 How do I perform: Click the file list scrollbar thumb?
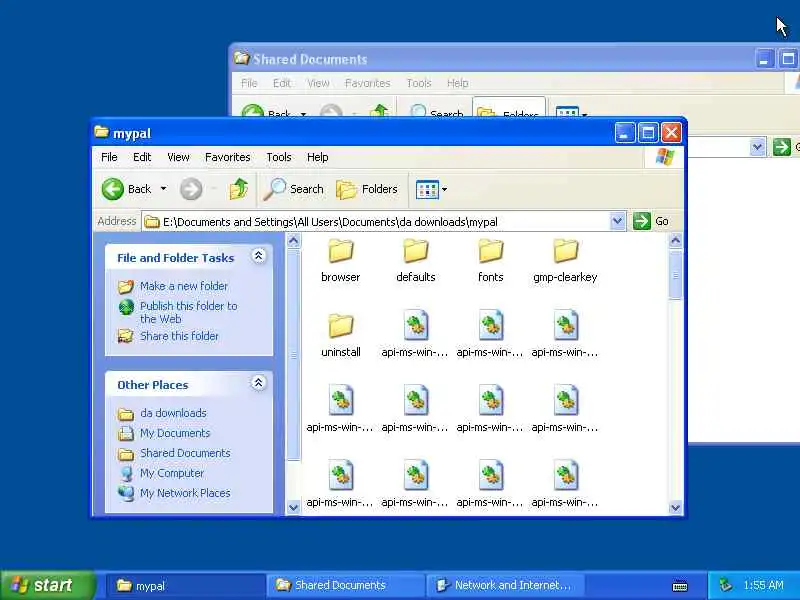pyautogui.click(x=676, y=275)
